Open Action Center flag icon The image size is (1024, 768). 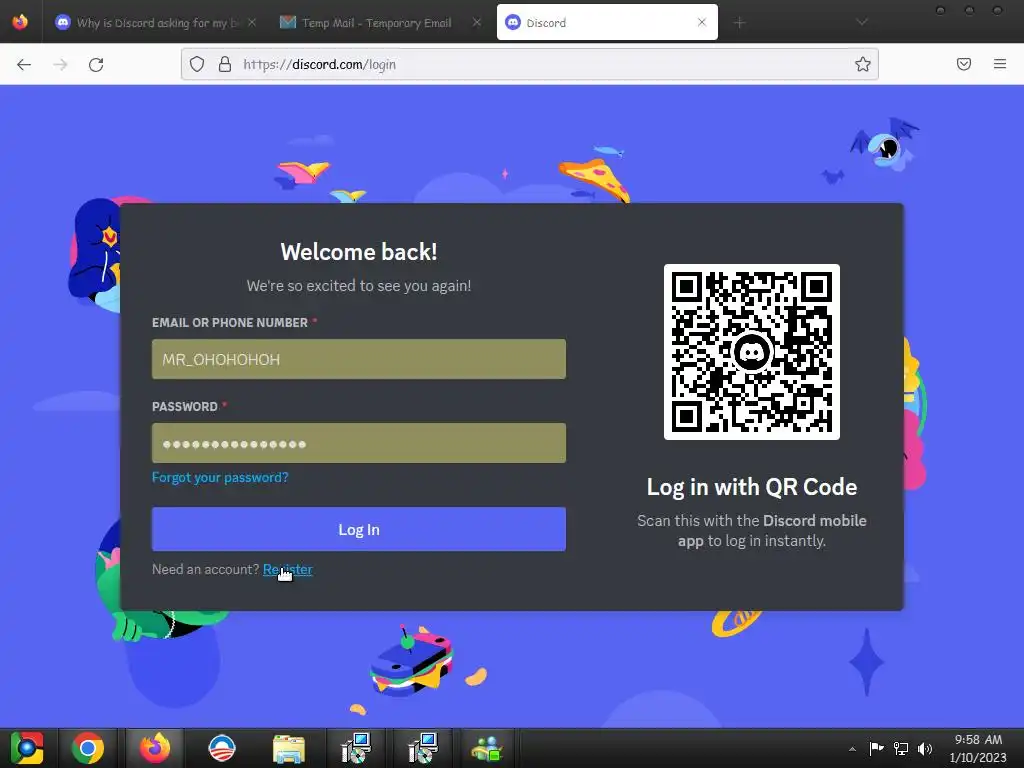(x=876, y=748)
